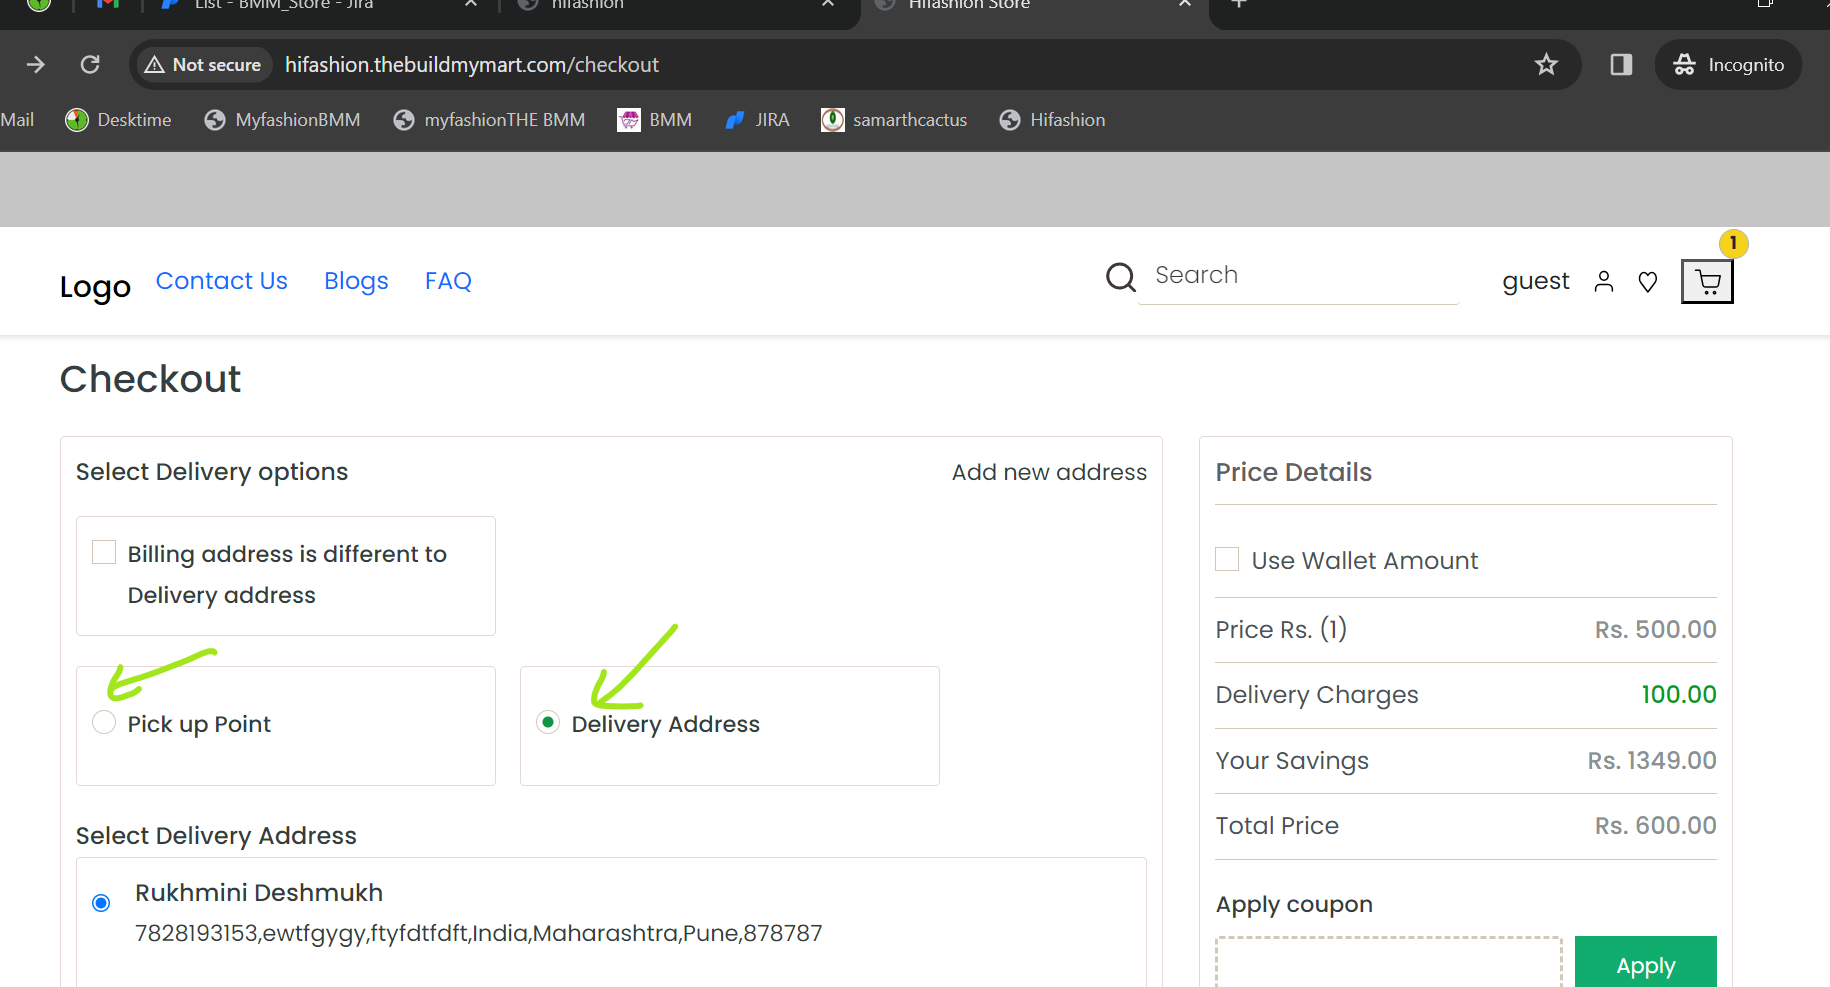This screenshot has width=1830, height=987.
Task: Click the Your Savings Rs. 1349.00 value
Action: [1652, 761]
